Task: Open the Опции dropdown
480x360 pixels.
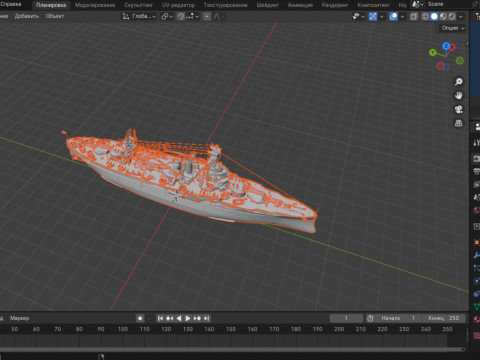Action: [453, 28]
